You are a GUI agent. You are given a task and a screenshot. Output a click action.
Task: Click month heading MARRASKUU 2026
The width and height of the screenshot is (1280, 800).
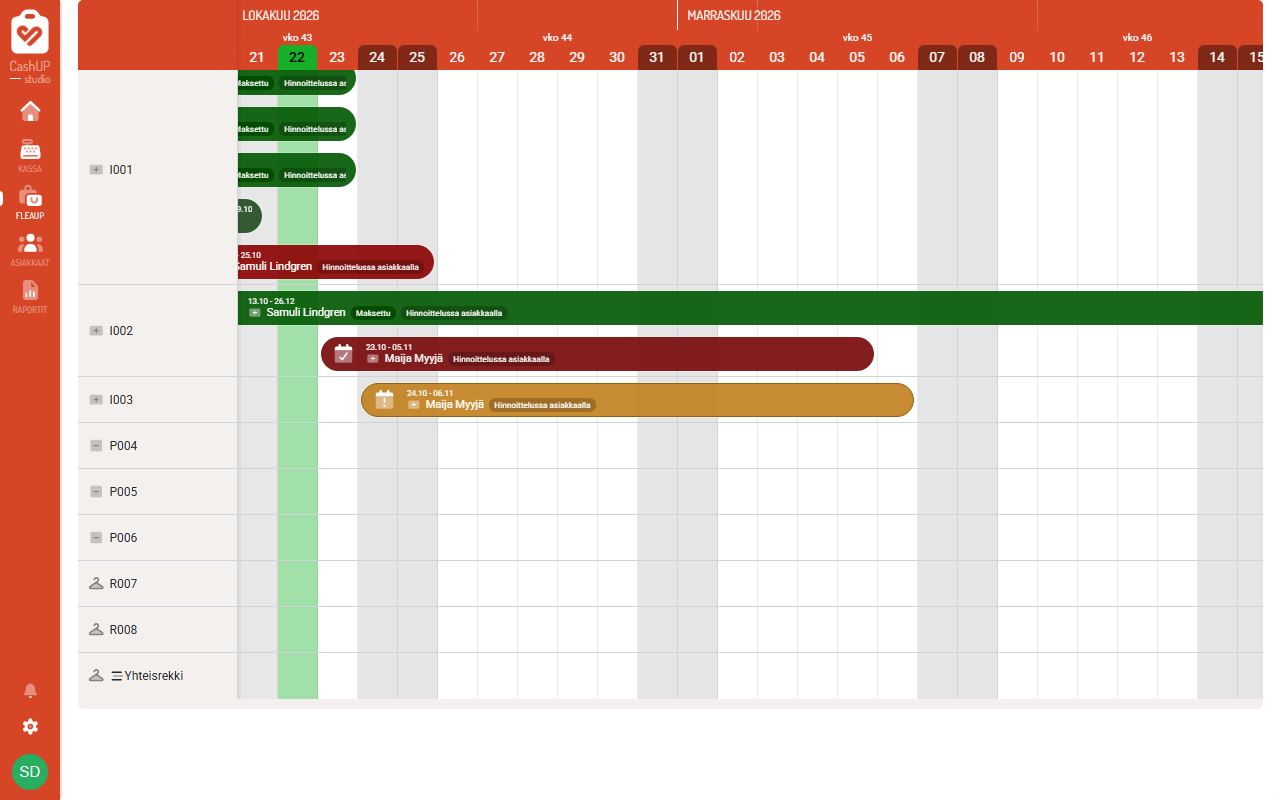734,16
